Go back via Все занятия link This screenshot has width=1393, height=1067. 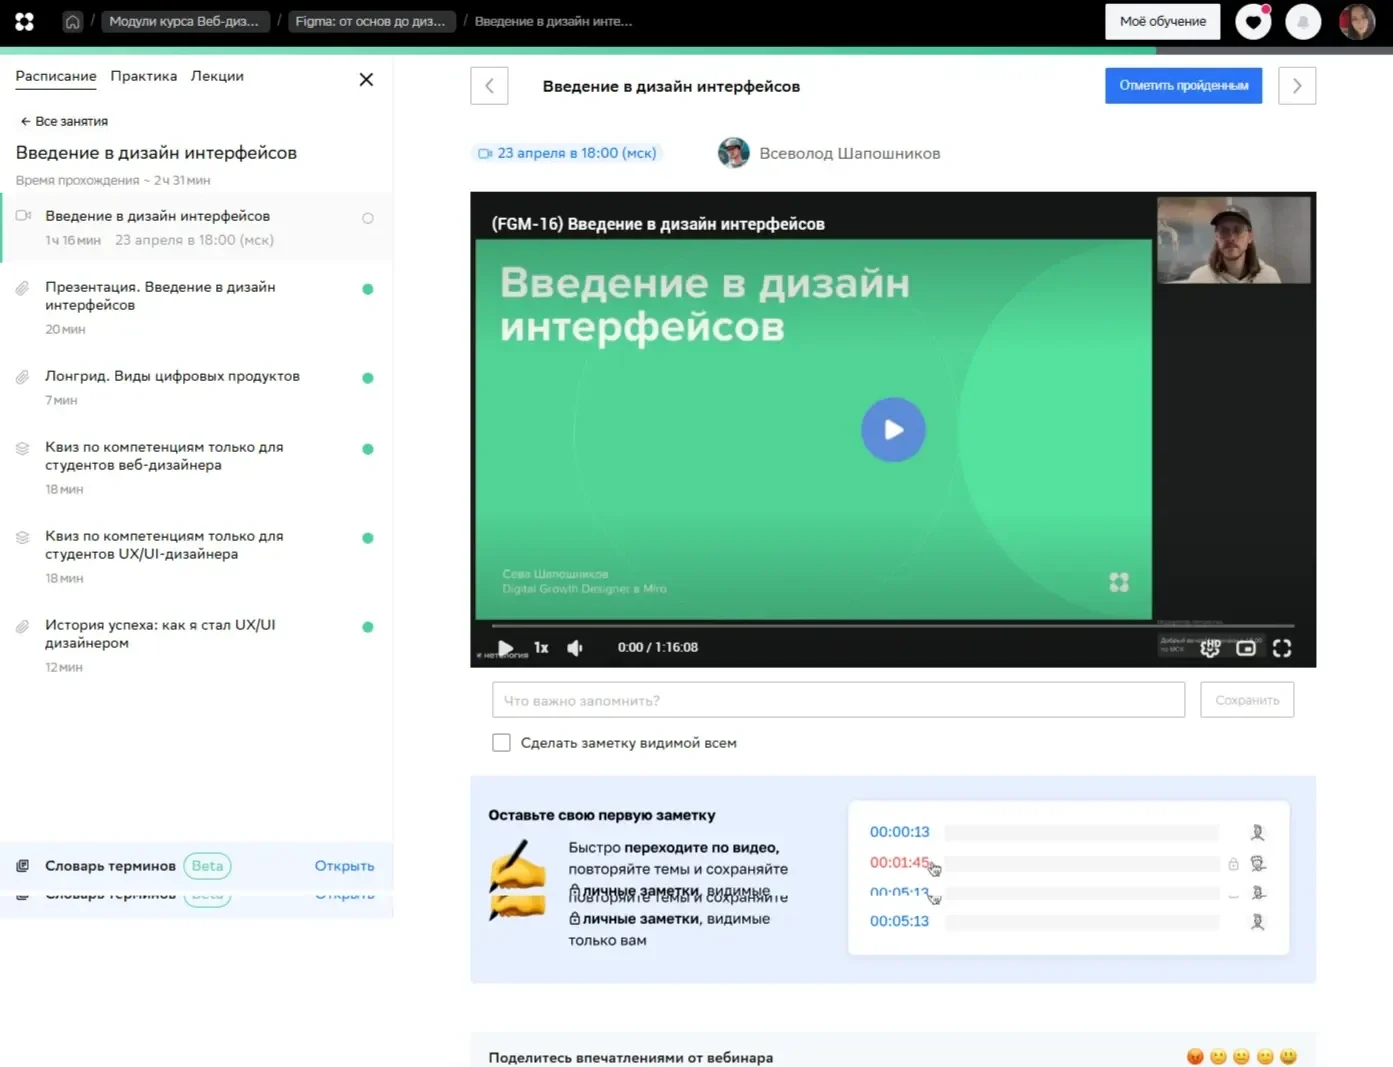pos(64,121)
